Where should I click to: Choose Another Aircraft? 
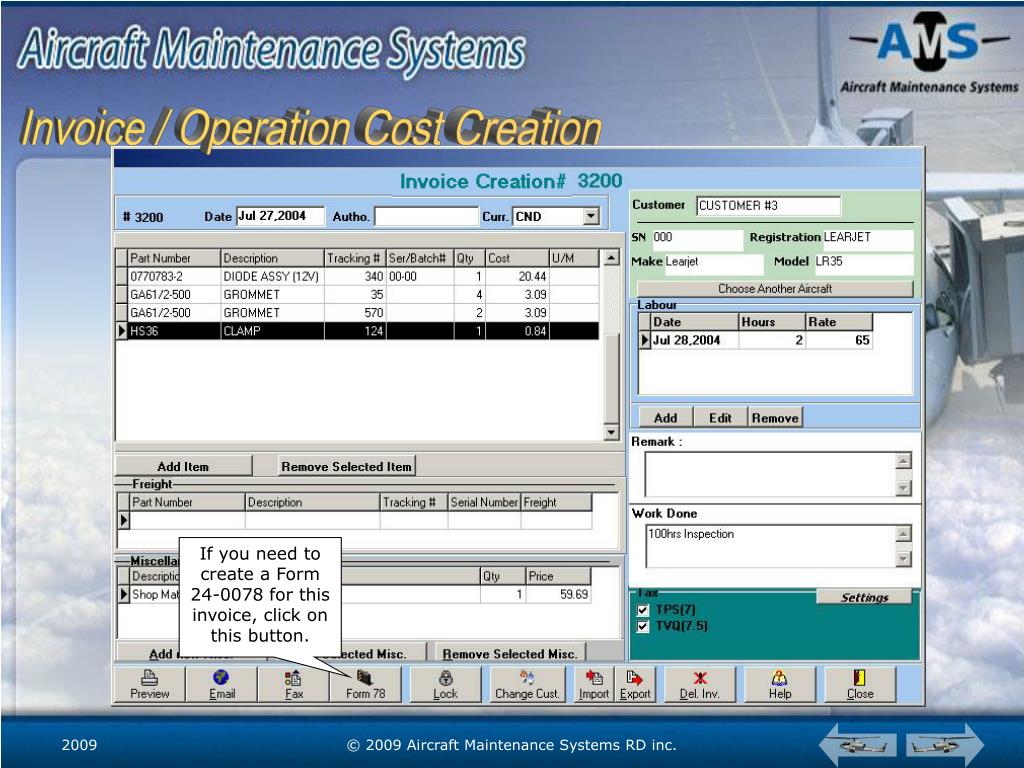[x=775, y=289]
